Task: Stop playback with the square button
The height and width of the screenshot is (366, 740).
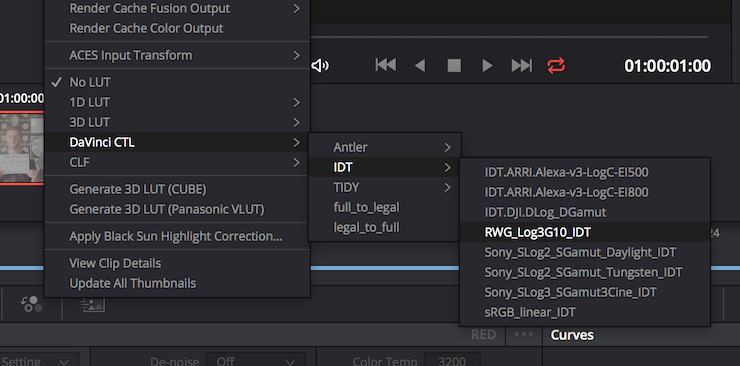Action: [x=454, y=65]
